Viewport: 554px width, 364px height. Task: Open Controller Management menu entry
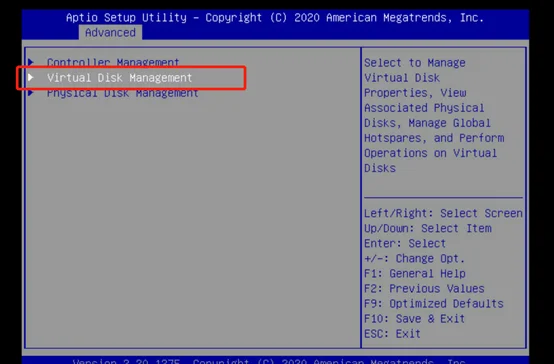[113, 63]
